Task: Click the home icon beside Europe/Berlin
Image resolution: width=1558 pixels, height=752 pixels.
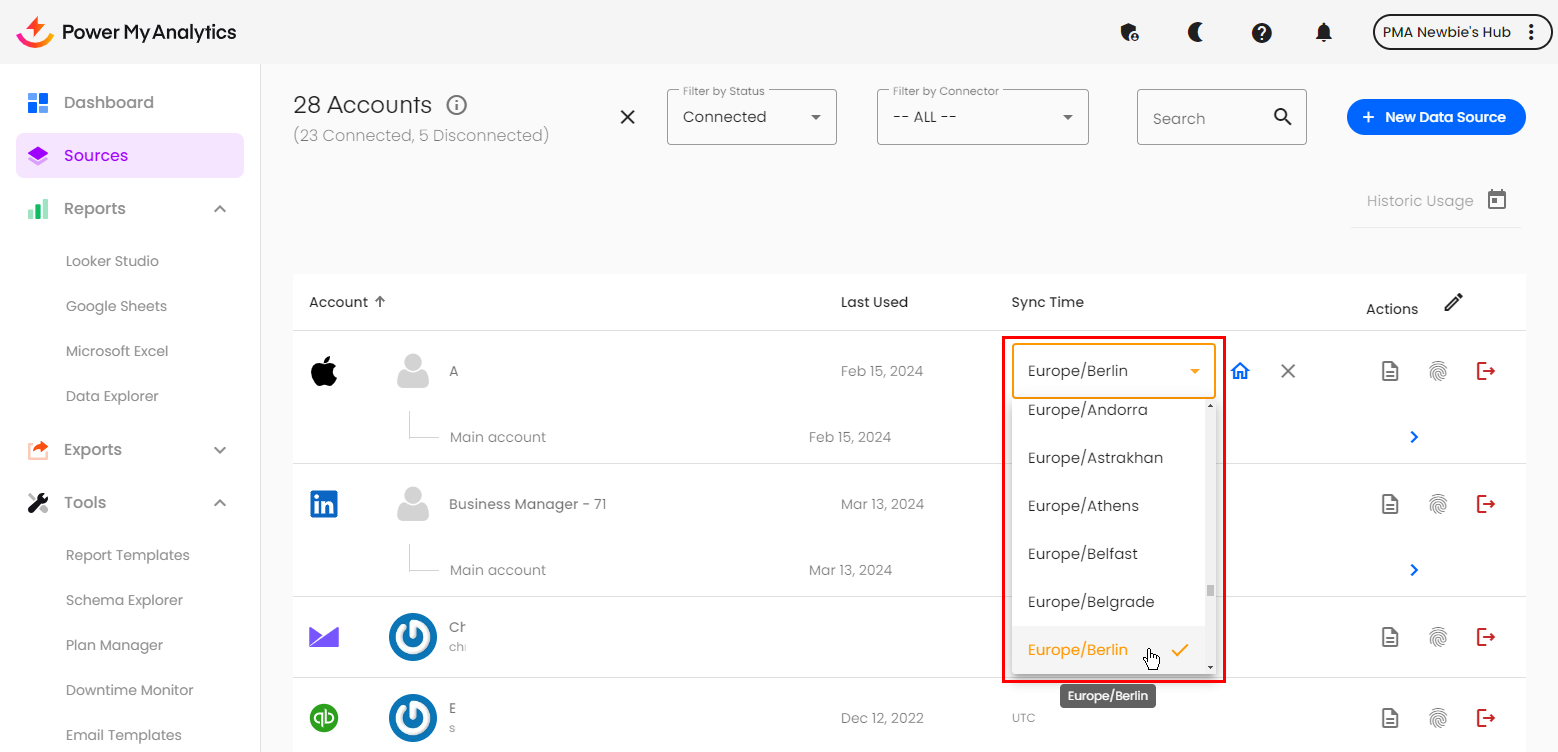Action: [x=1240, y=371]
